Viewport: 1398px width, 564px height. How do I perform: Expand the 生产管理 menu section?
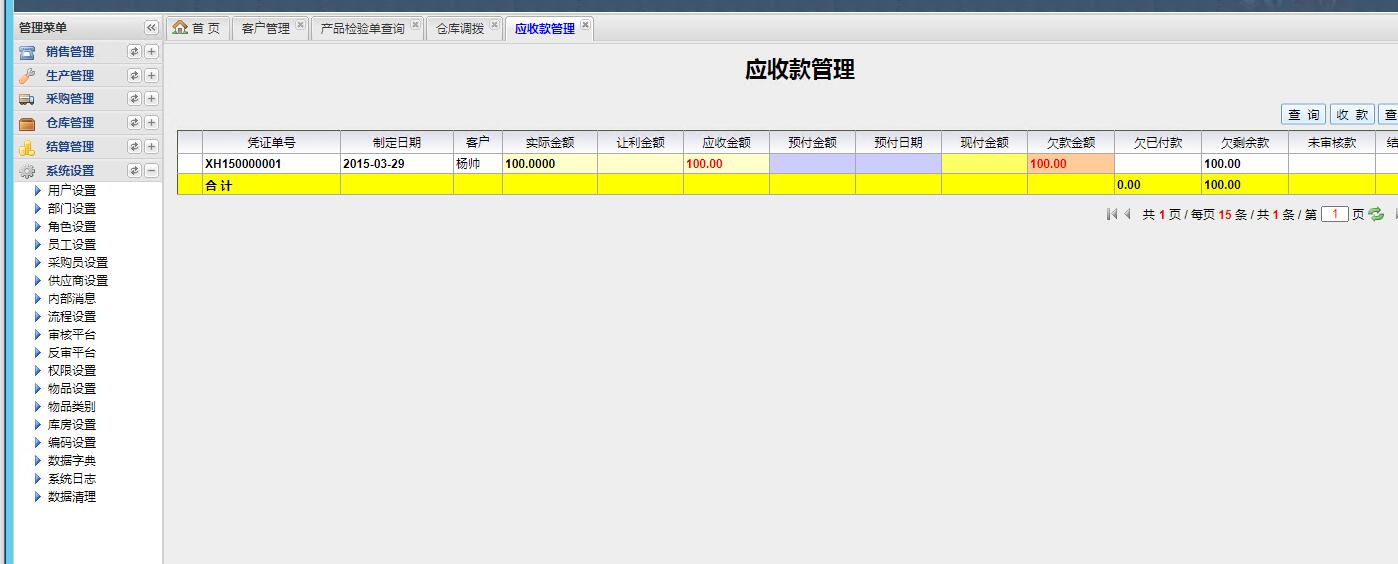151,76
